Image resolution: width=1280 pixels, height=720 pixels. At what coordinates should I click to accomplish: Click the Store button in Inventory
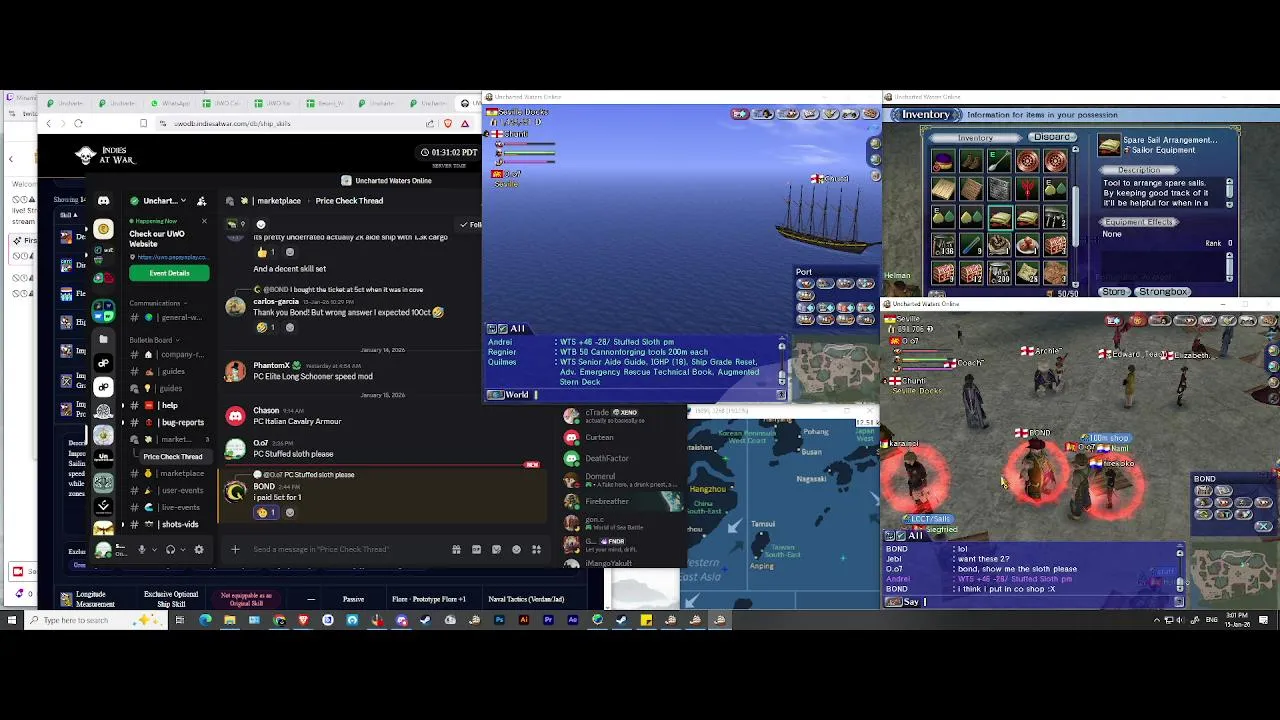coord(1114,291)
